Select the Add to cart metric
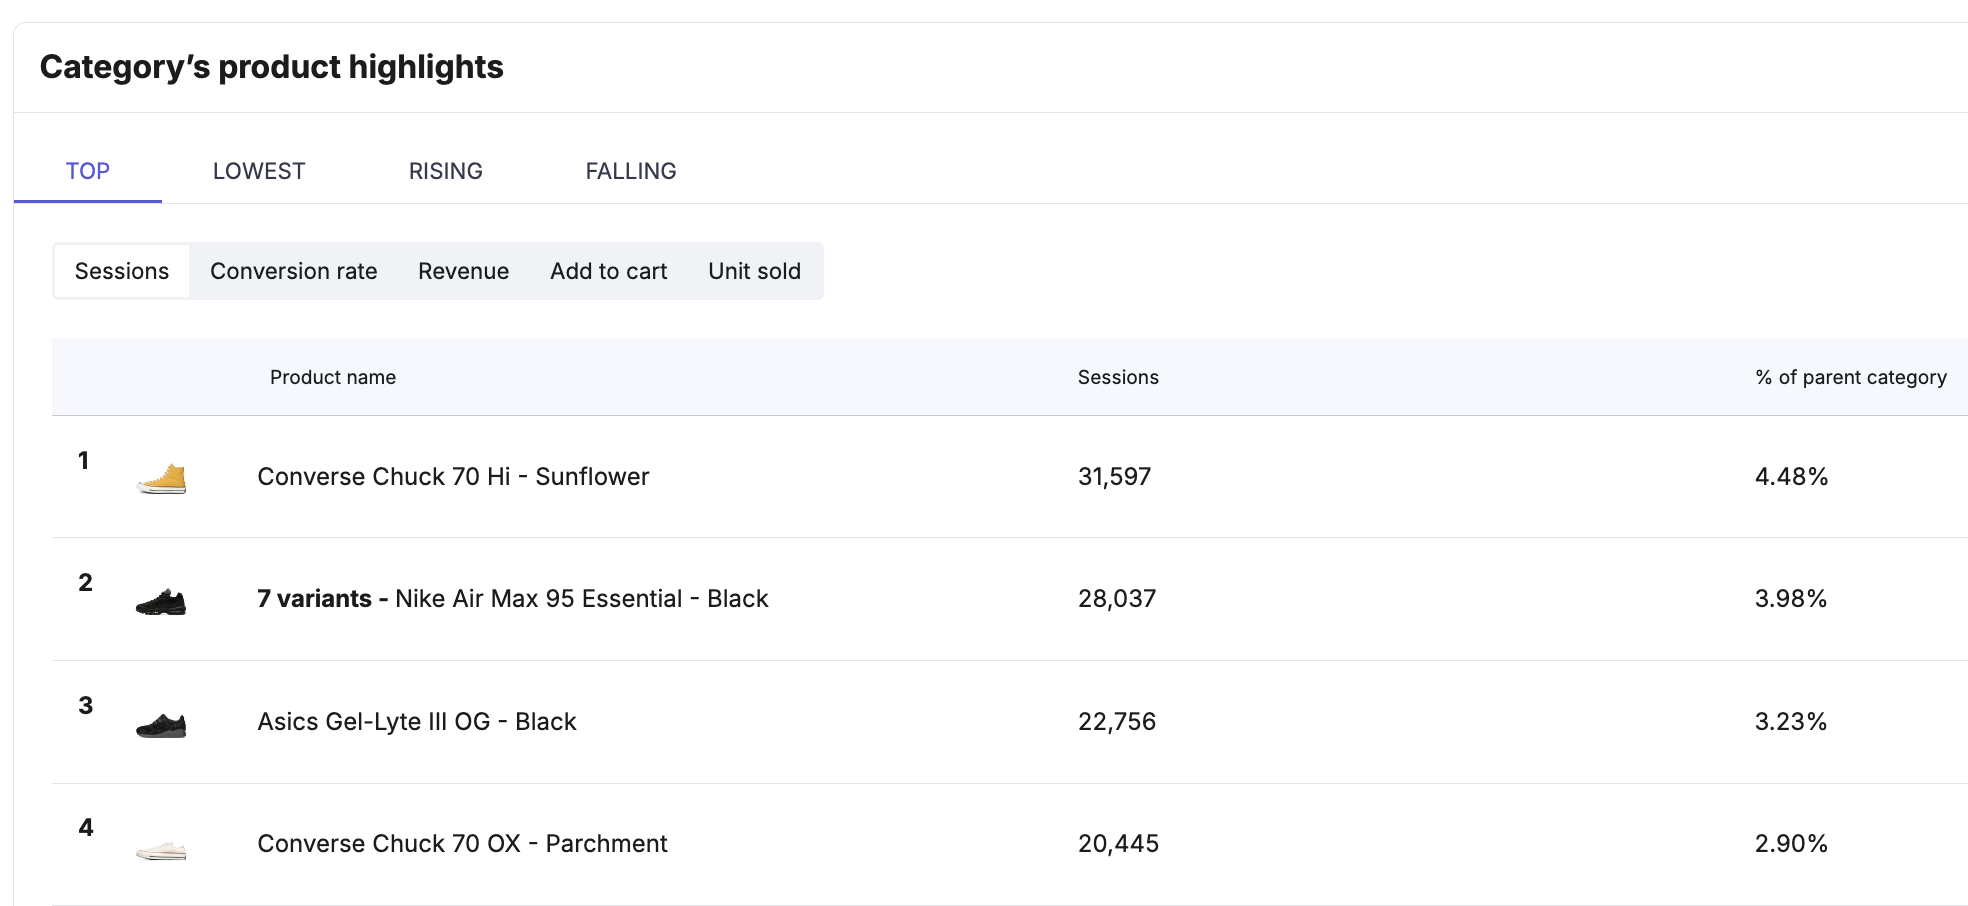Viewport: 1968px width, 906px height. tap(609, 271)
